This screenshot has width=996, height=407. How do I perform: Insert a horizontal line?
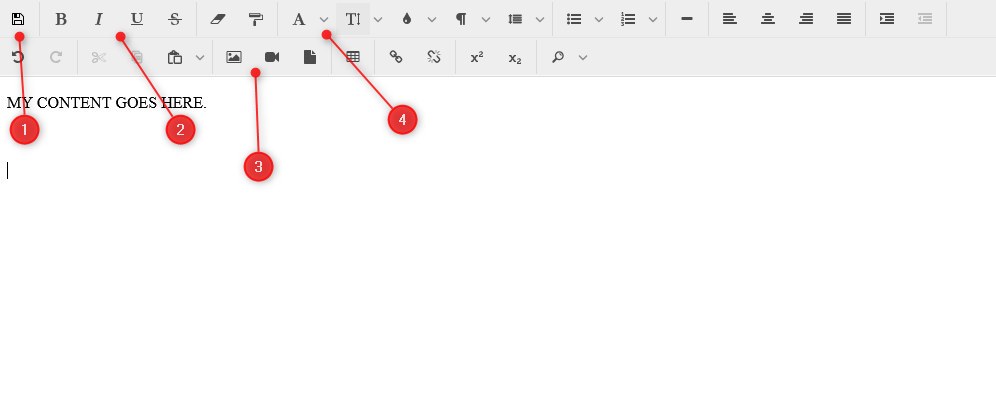(687, 19)
